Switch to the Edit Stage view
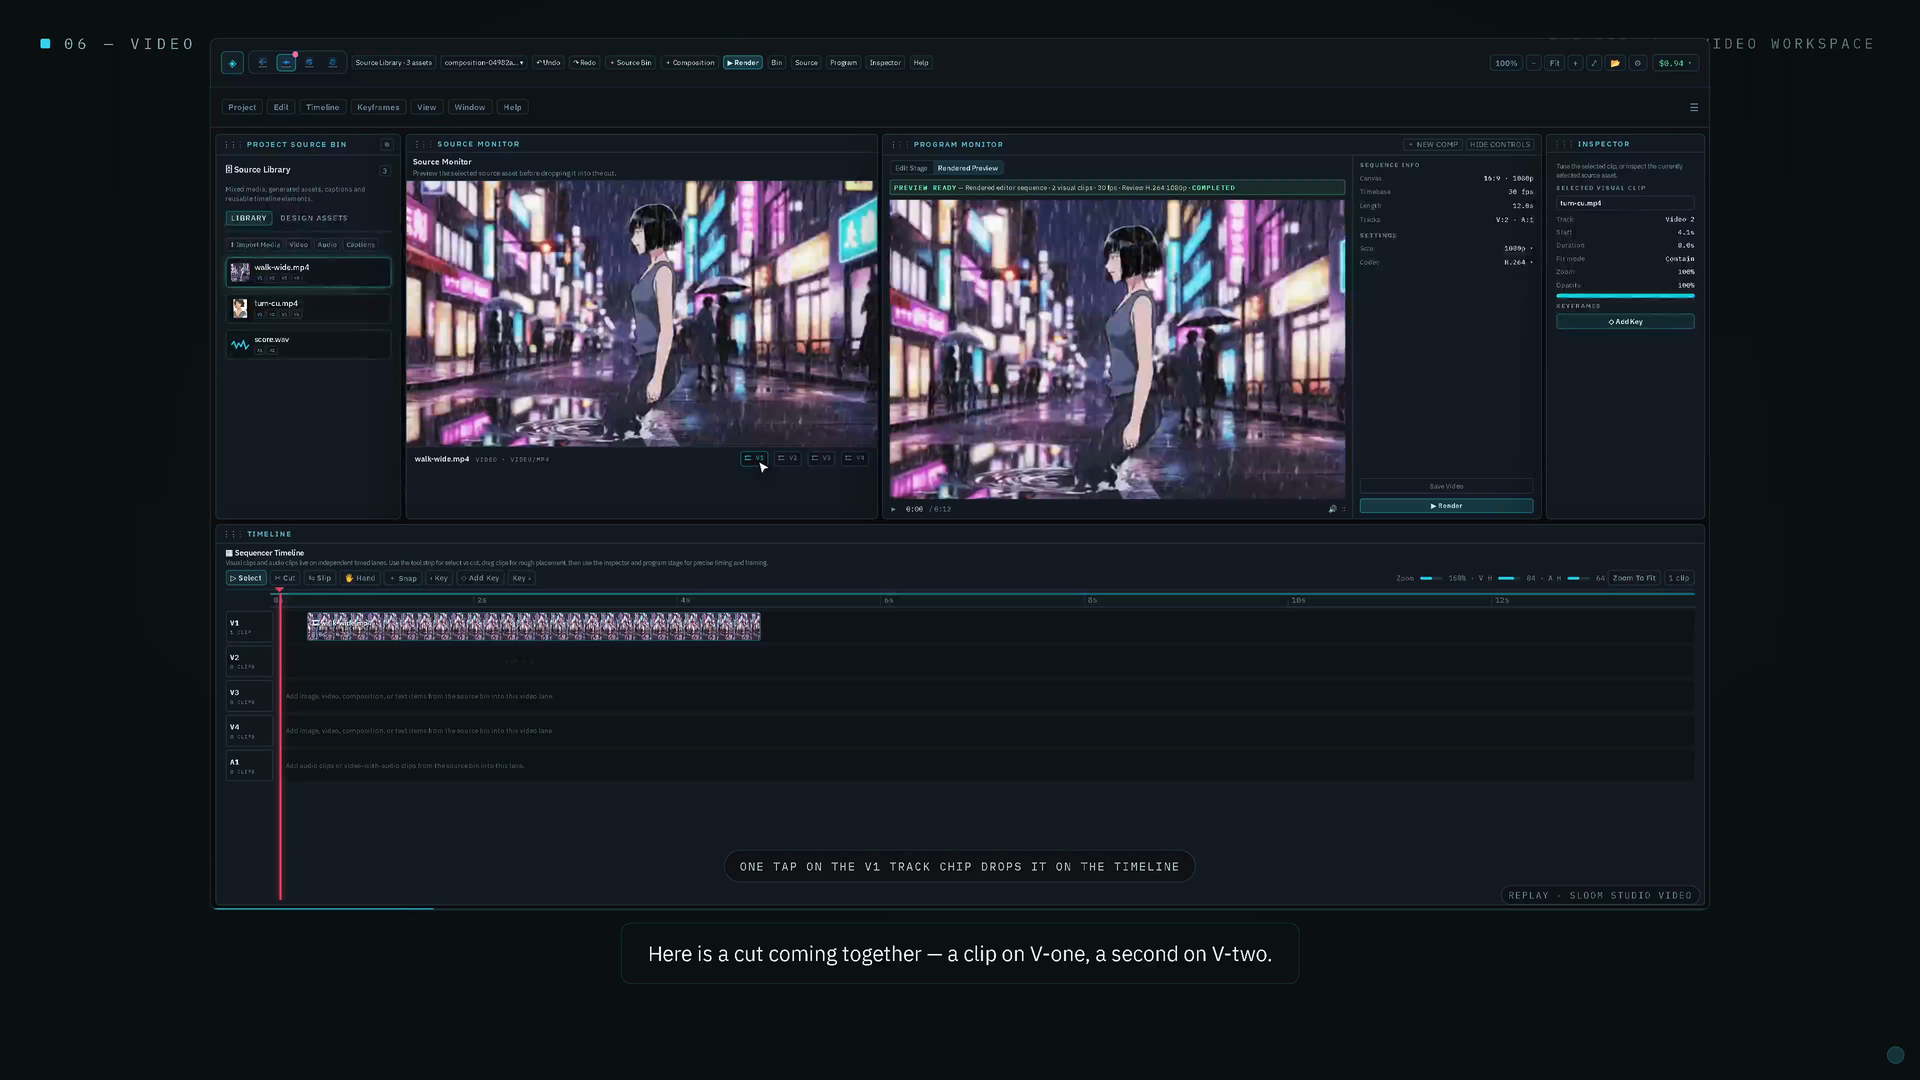Viewport: 1920px width, 1080px height. [911, 168]
